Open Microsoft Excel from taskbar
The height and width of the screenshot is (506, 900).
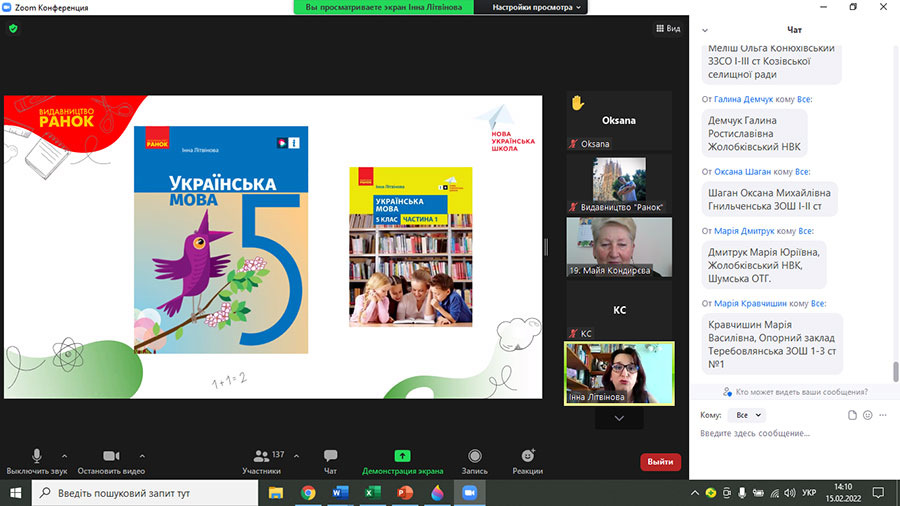point(373,493)
